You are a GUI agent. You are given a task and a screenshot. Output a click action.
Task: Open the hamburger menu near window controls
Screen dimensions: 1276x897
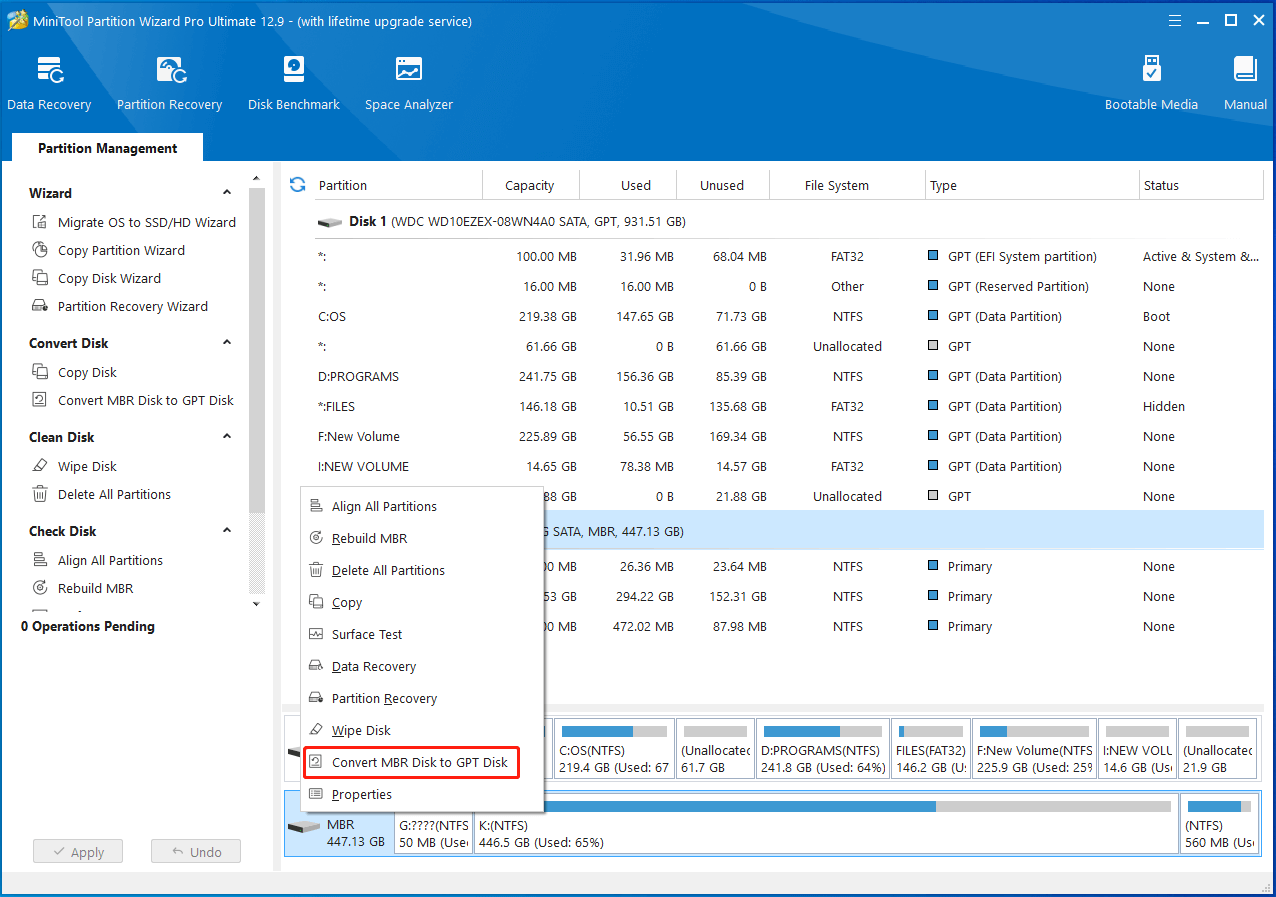click(x=1174, y=20)
